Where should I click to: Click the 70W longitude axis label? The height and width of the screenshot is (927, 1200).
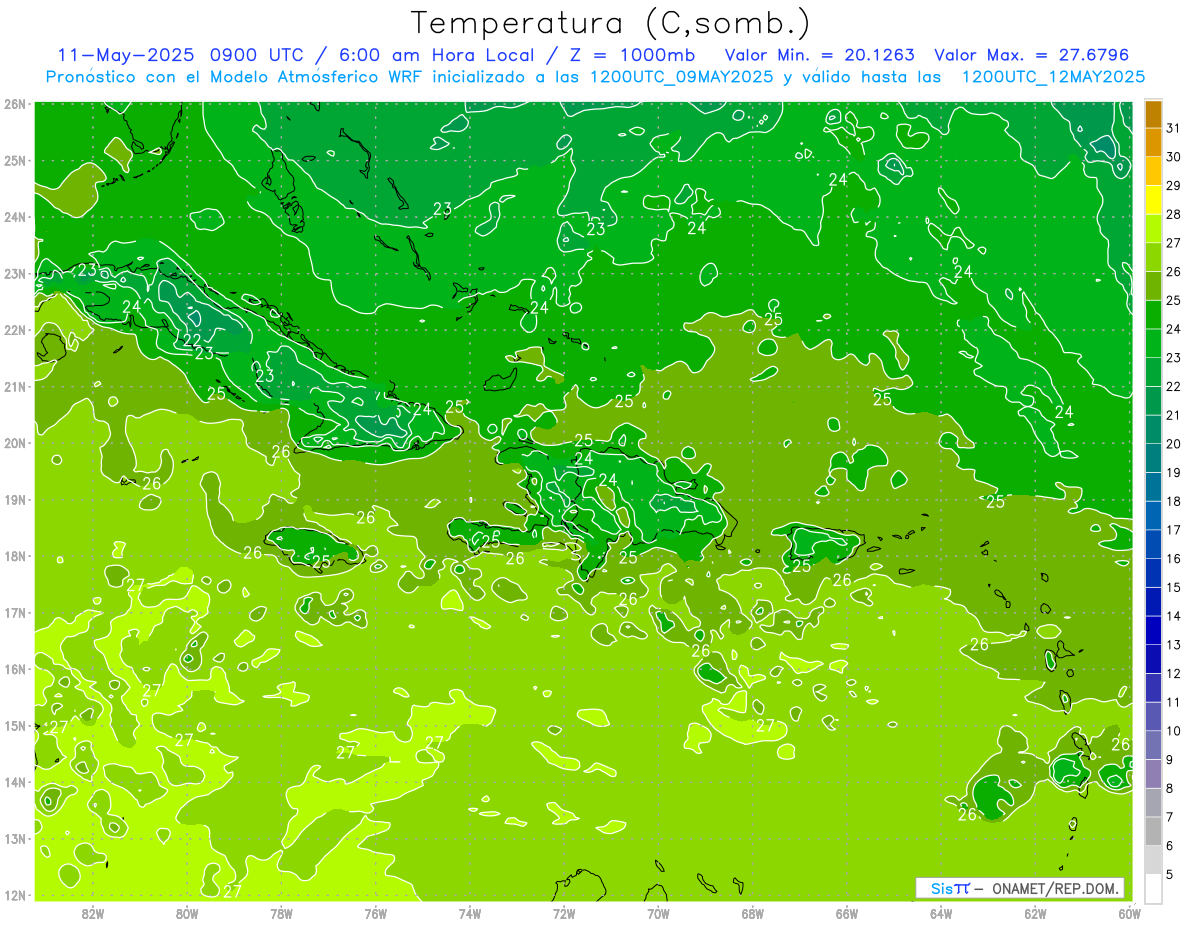click(x=658, y=913)
